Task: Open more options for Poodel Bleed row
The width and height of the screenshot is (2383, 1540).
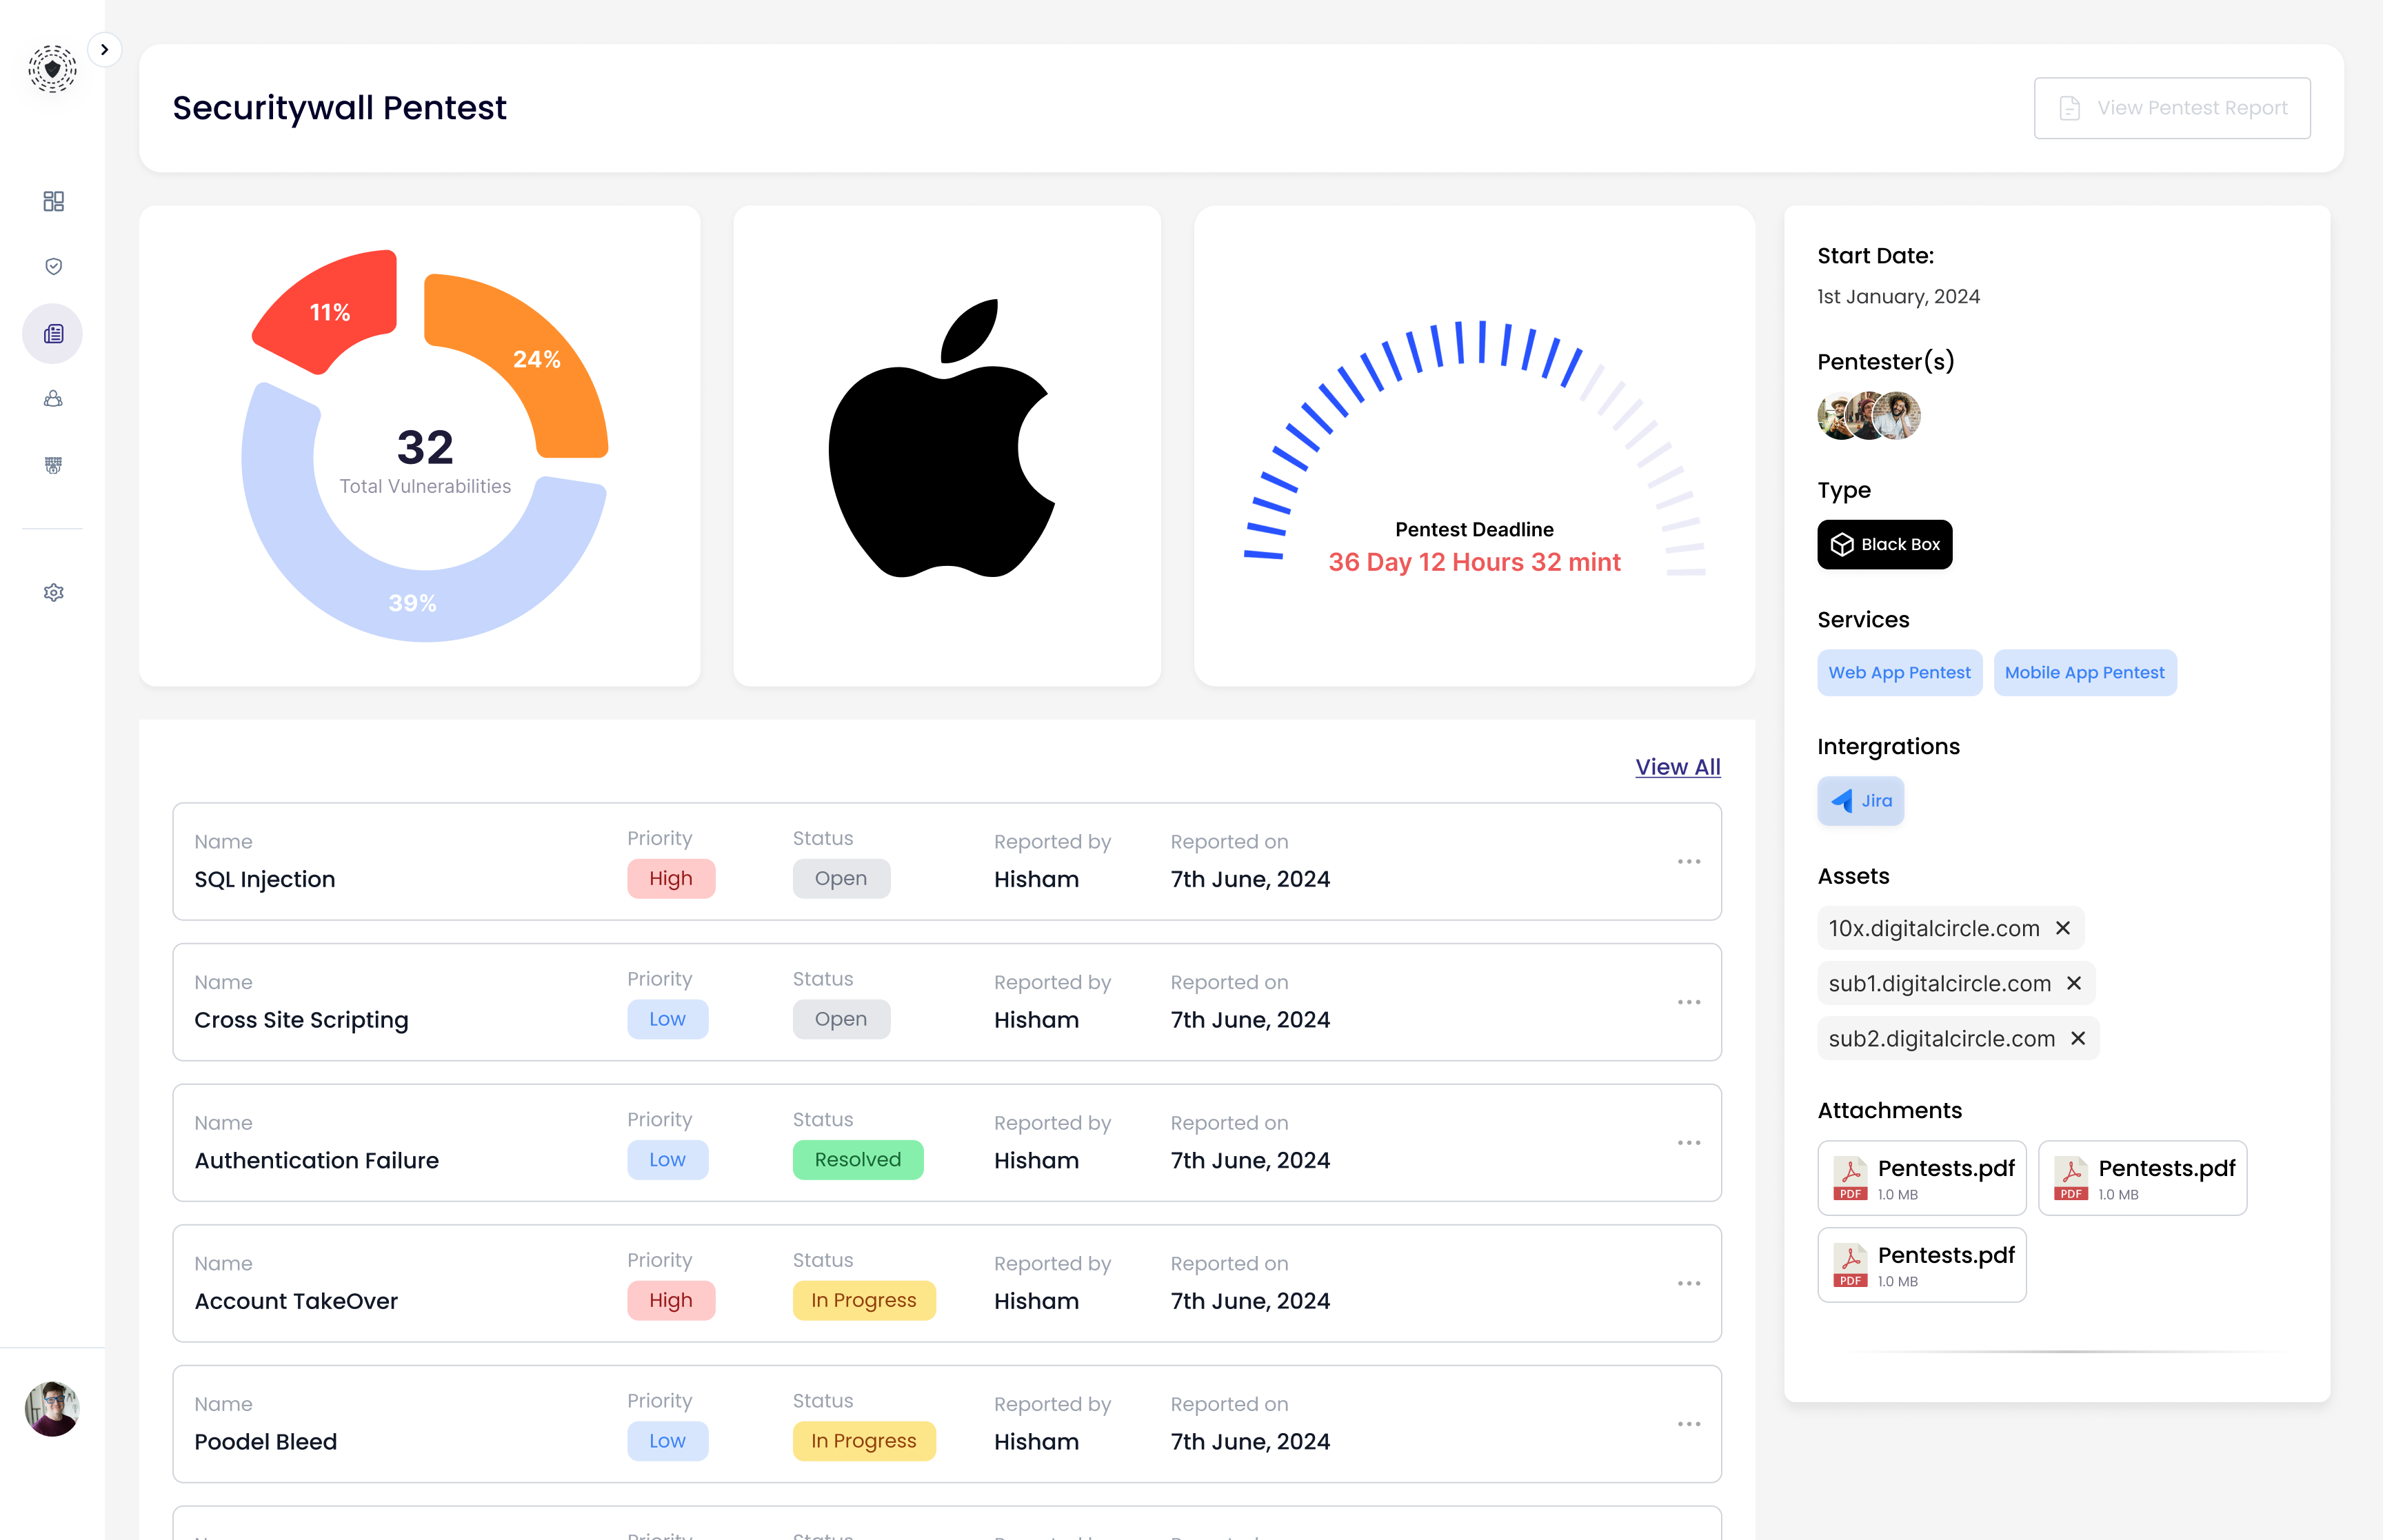Action: [1689, 1424]
